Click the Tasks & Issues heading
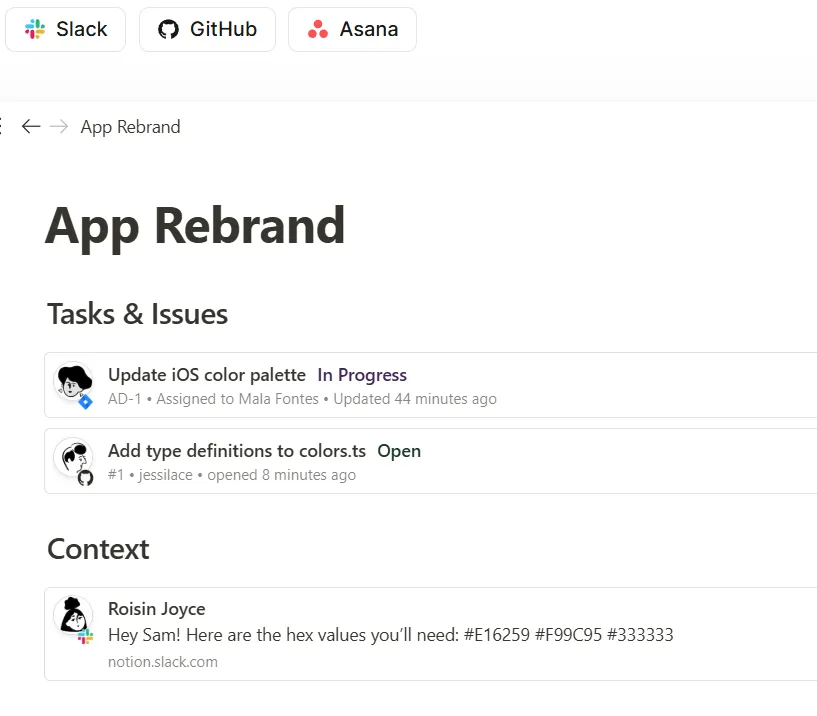817x716 pixels. pyautogui.click(x=137, y=314)
